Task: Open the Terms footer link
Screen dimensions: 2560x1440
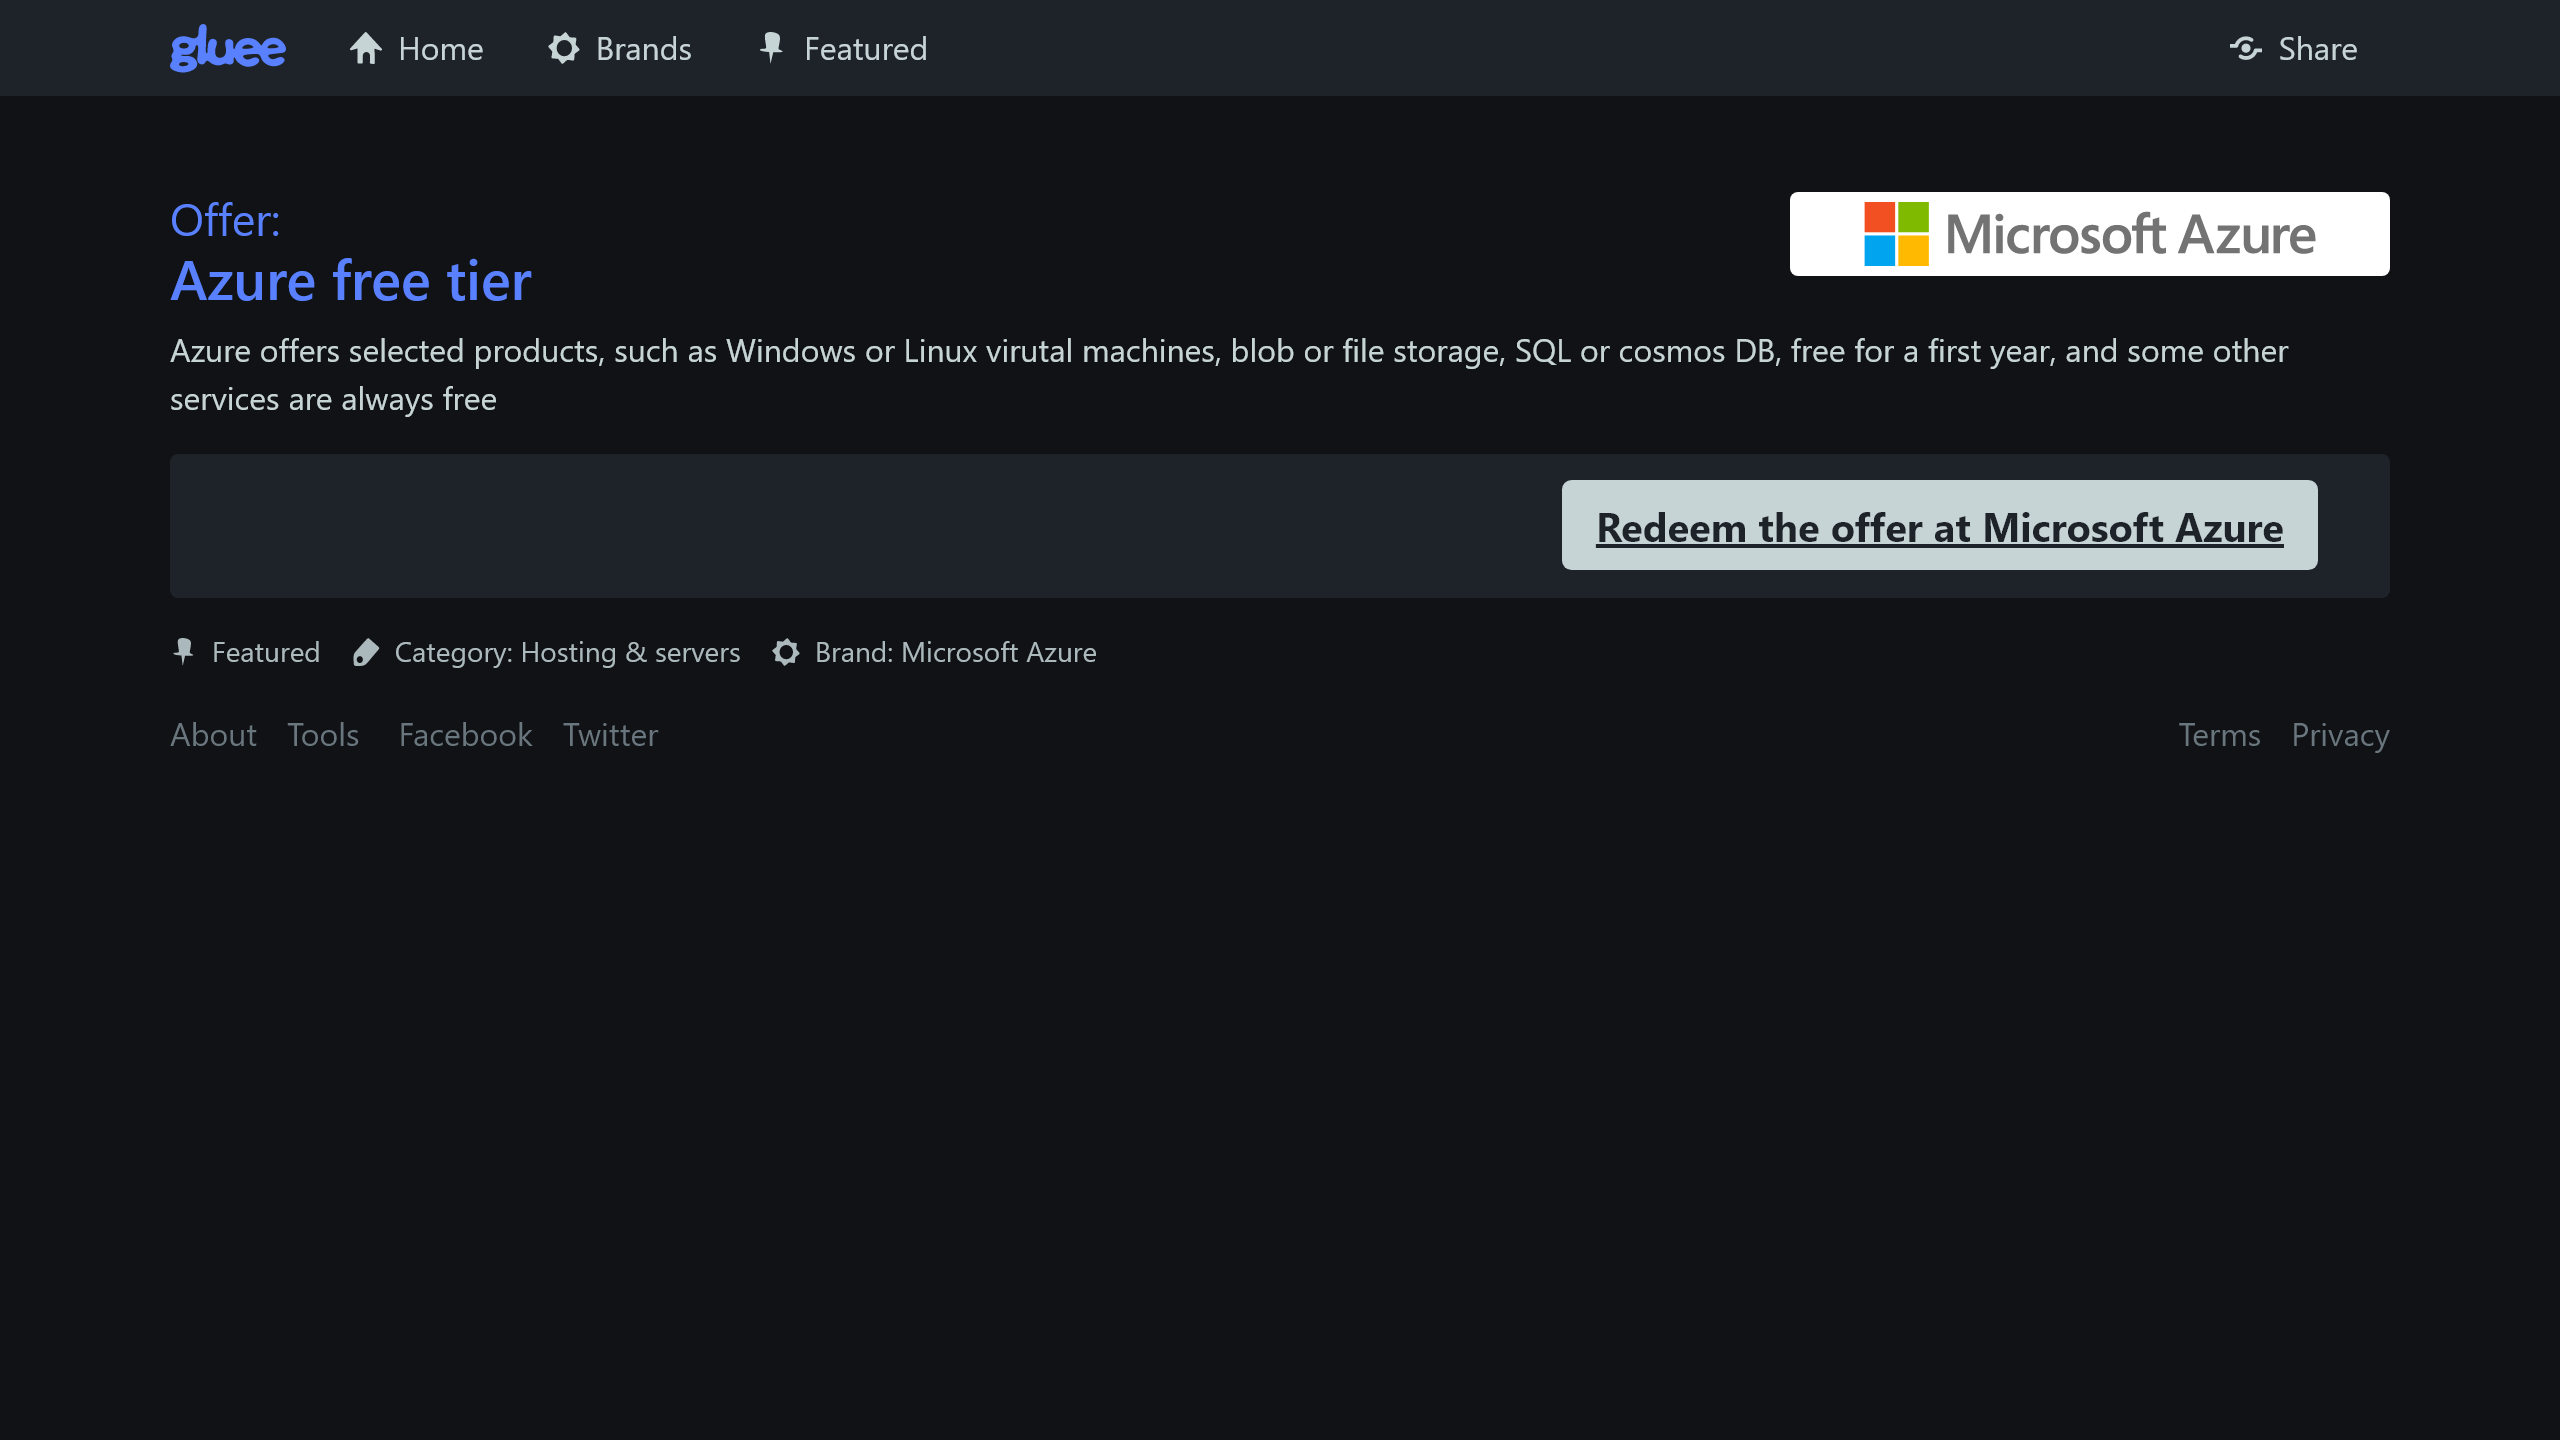Action: click(x=2219, y=735)
